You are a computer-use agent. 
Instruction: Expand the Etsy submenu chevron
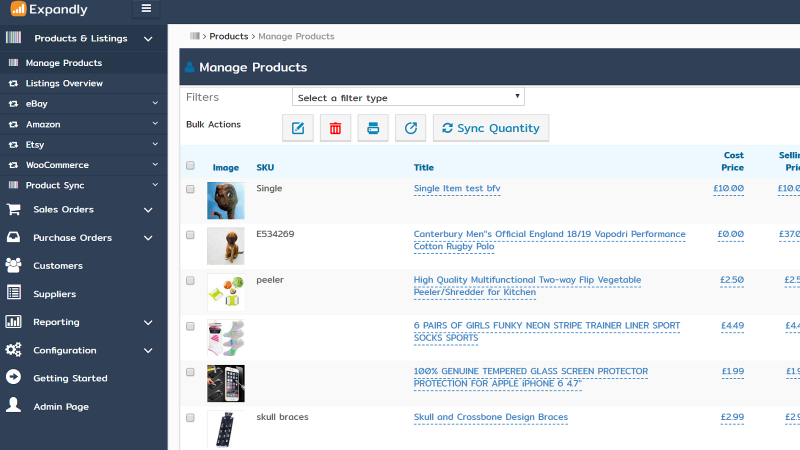tap(155, 144)
